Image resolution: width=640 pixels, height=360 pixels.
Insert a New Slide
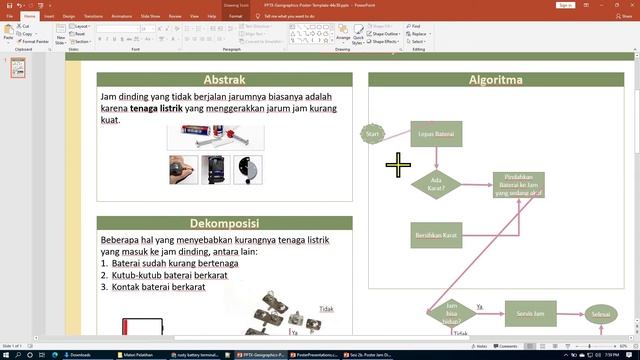pos(60,34)
